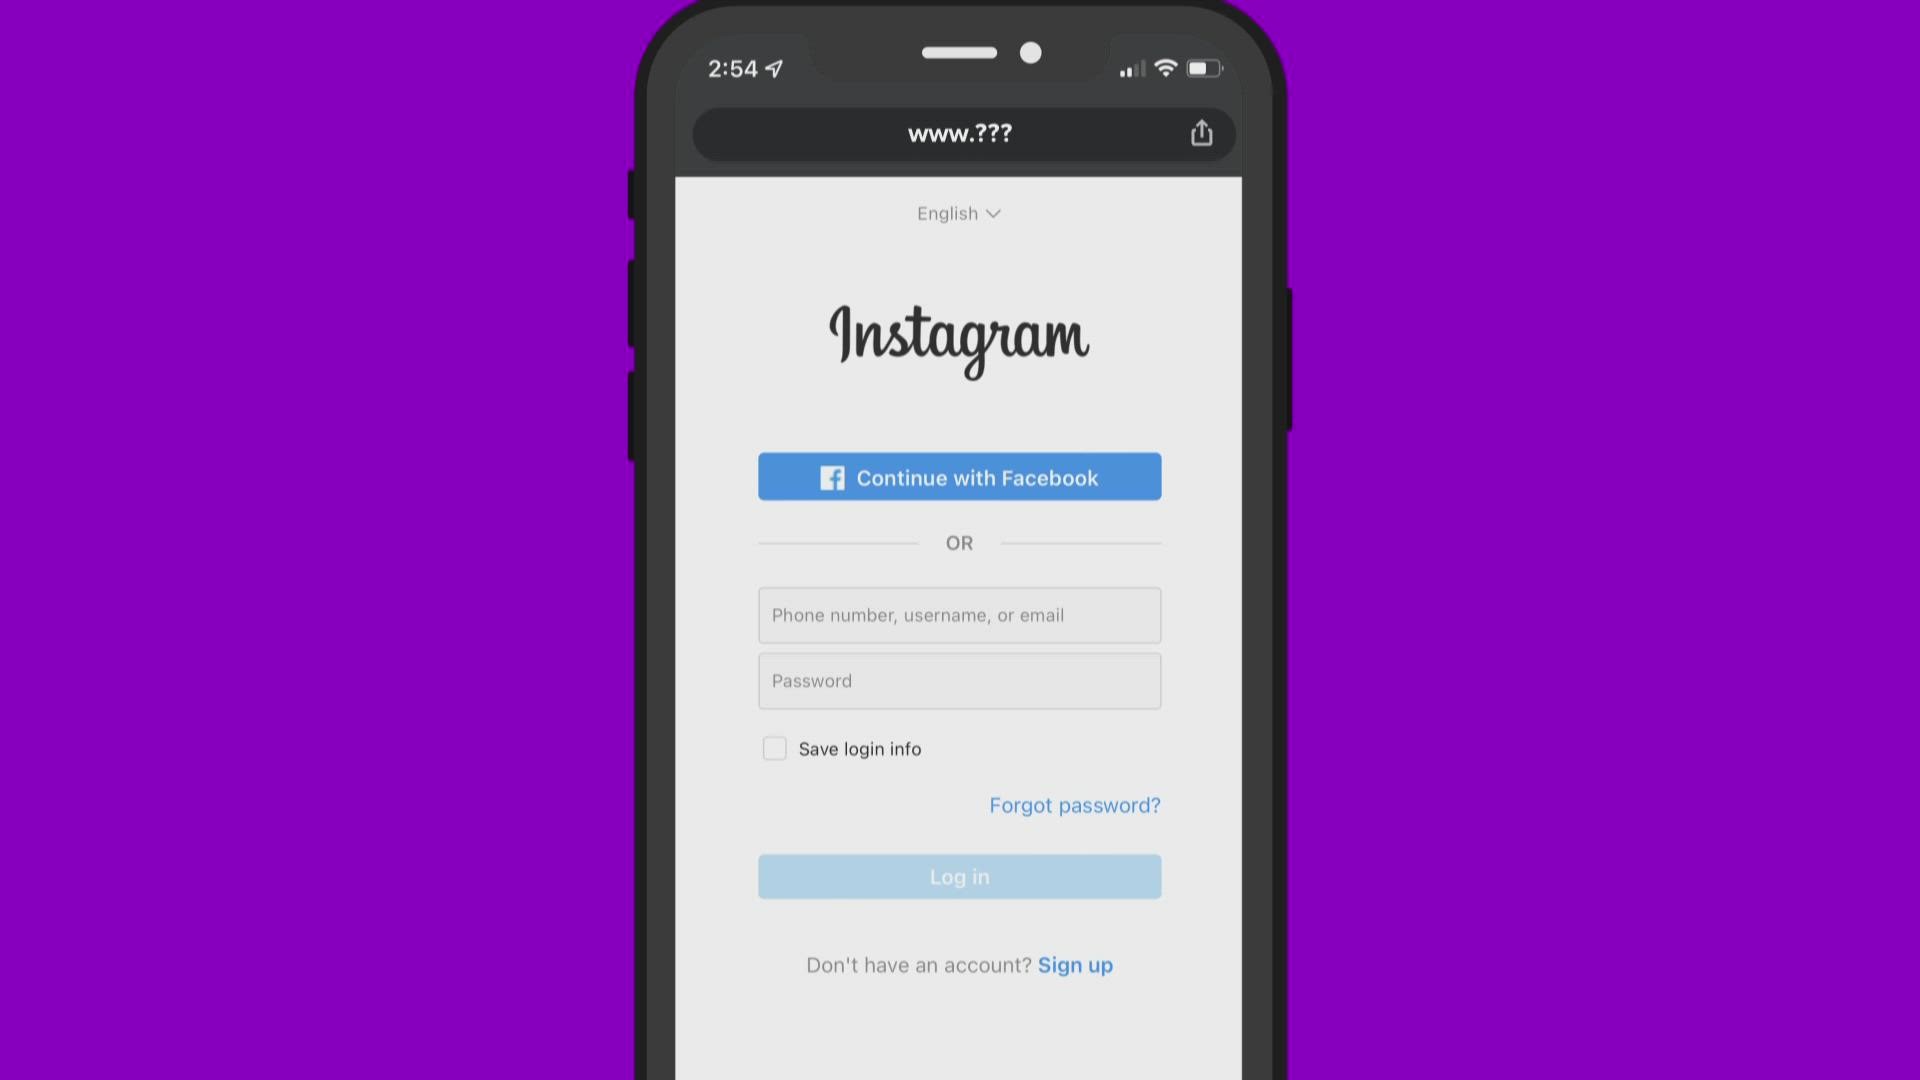The image size is (1920, 1080).
Task: Tap the Instagram logo icon
Action: [x=960, y=336]
